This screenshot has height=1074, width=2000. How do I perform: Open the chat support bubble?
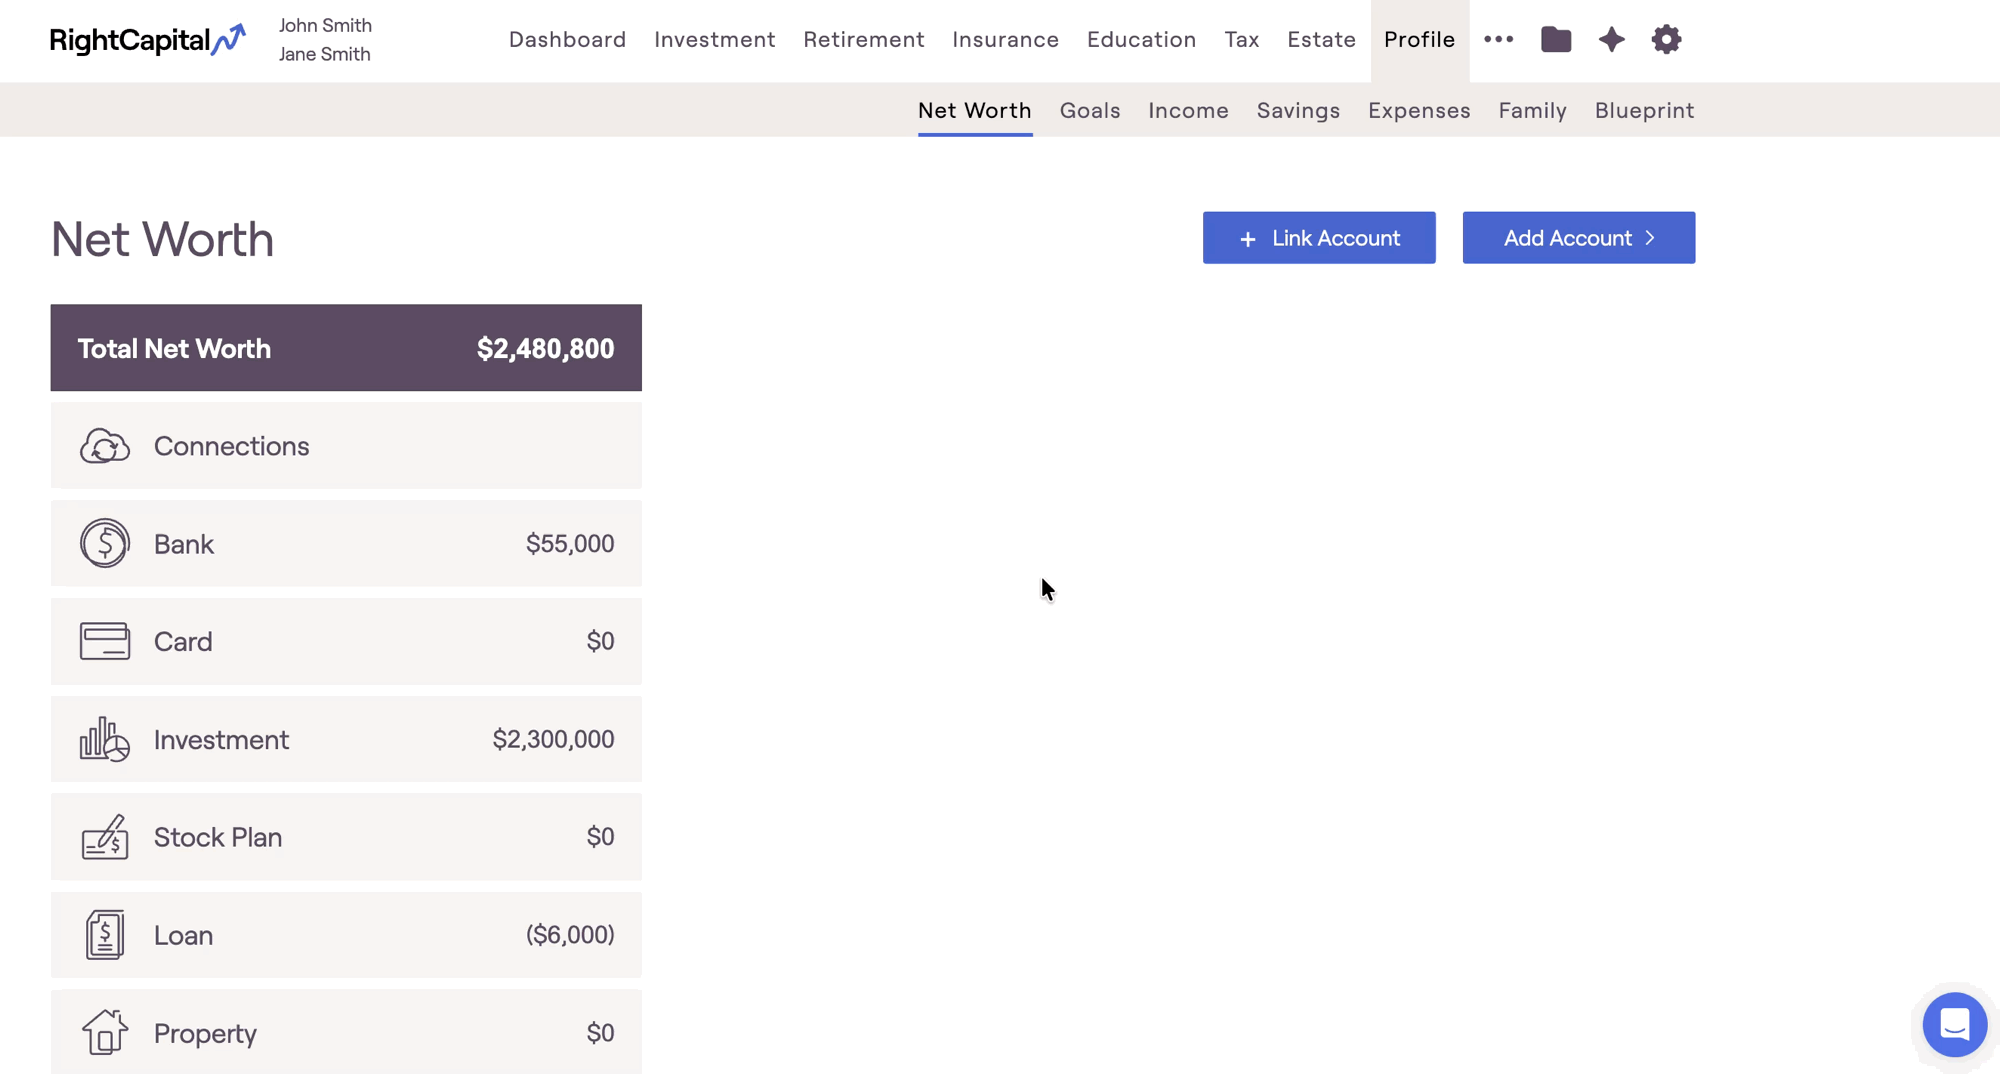point(1954,1024)
